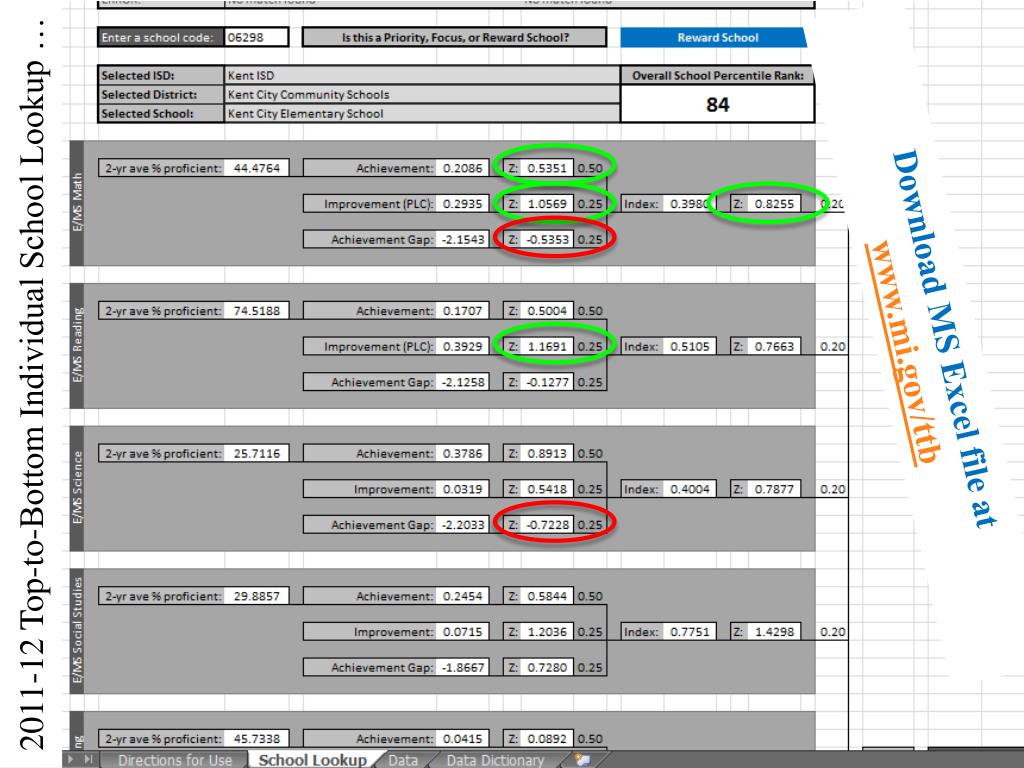Switch to the Directions for Use tab
Screen dimensions: 1024x768
tap(174, 760)
